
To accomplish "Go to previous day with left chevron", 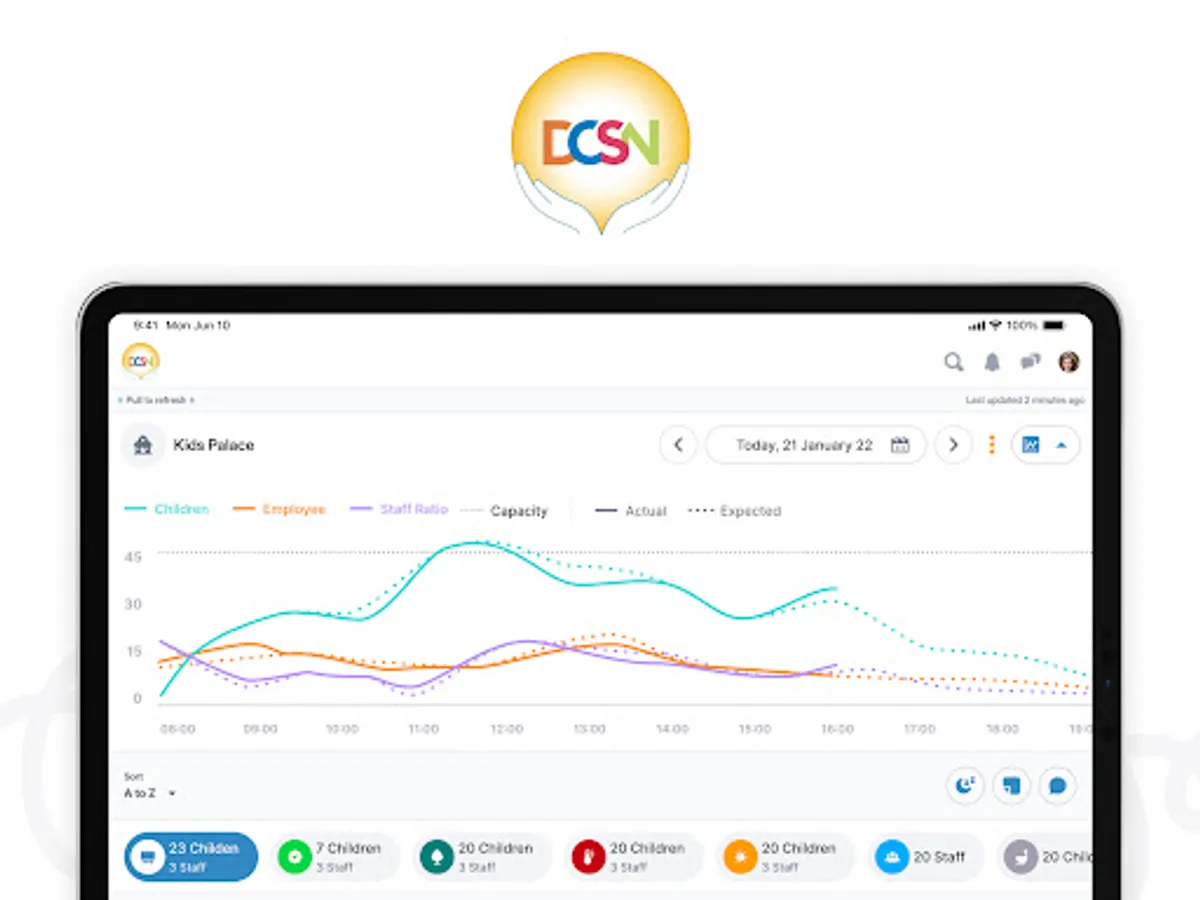I will click(678, 445).
